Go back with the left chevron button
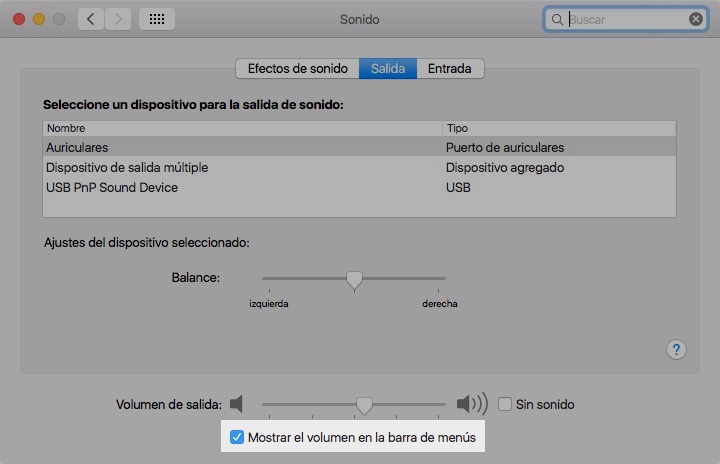This screenshot has width=720, height=464. click(x=90, y=19)
